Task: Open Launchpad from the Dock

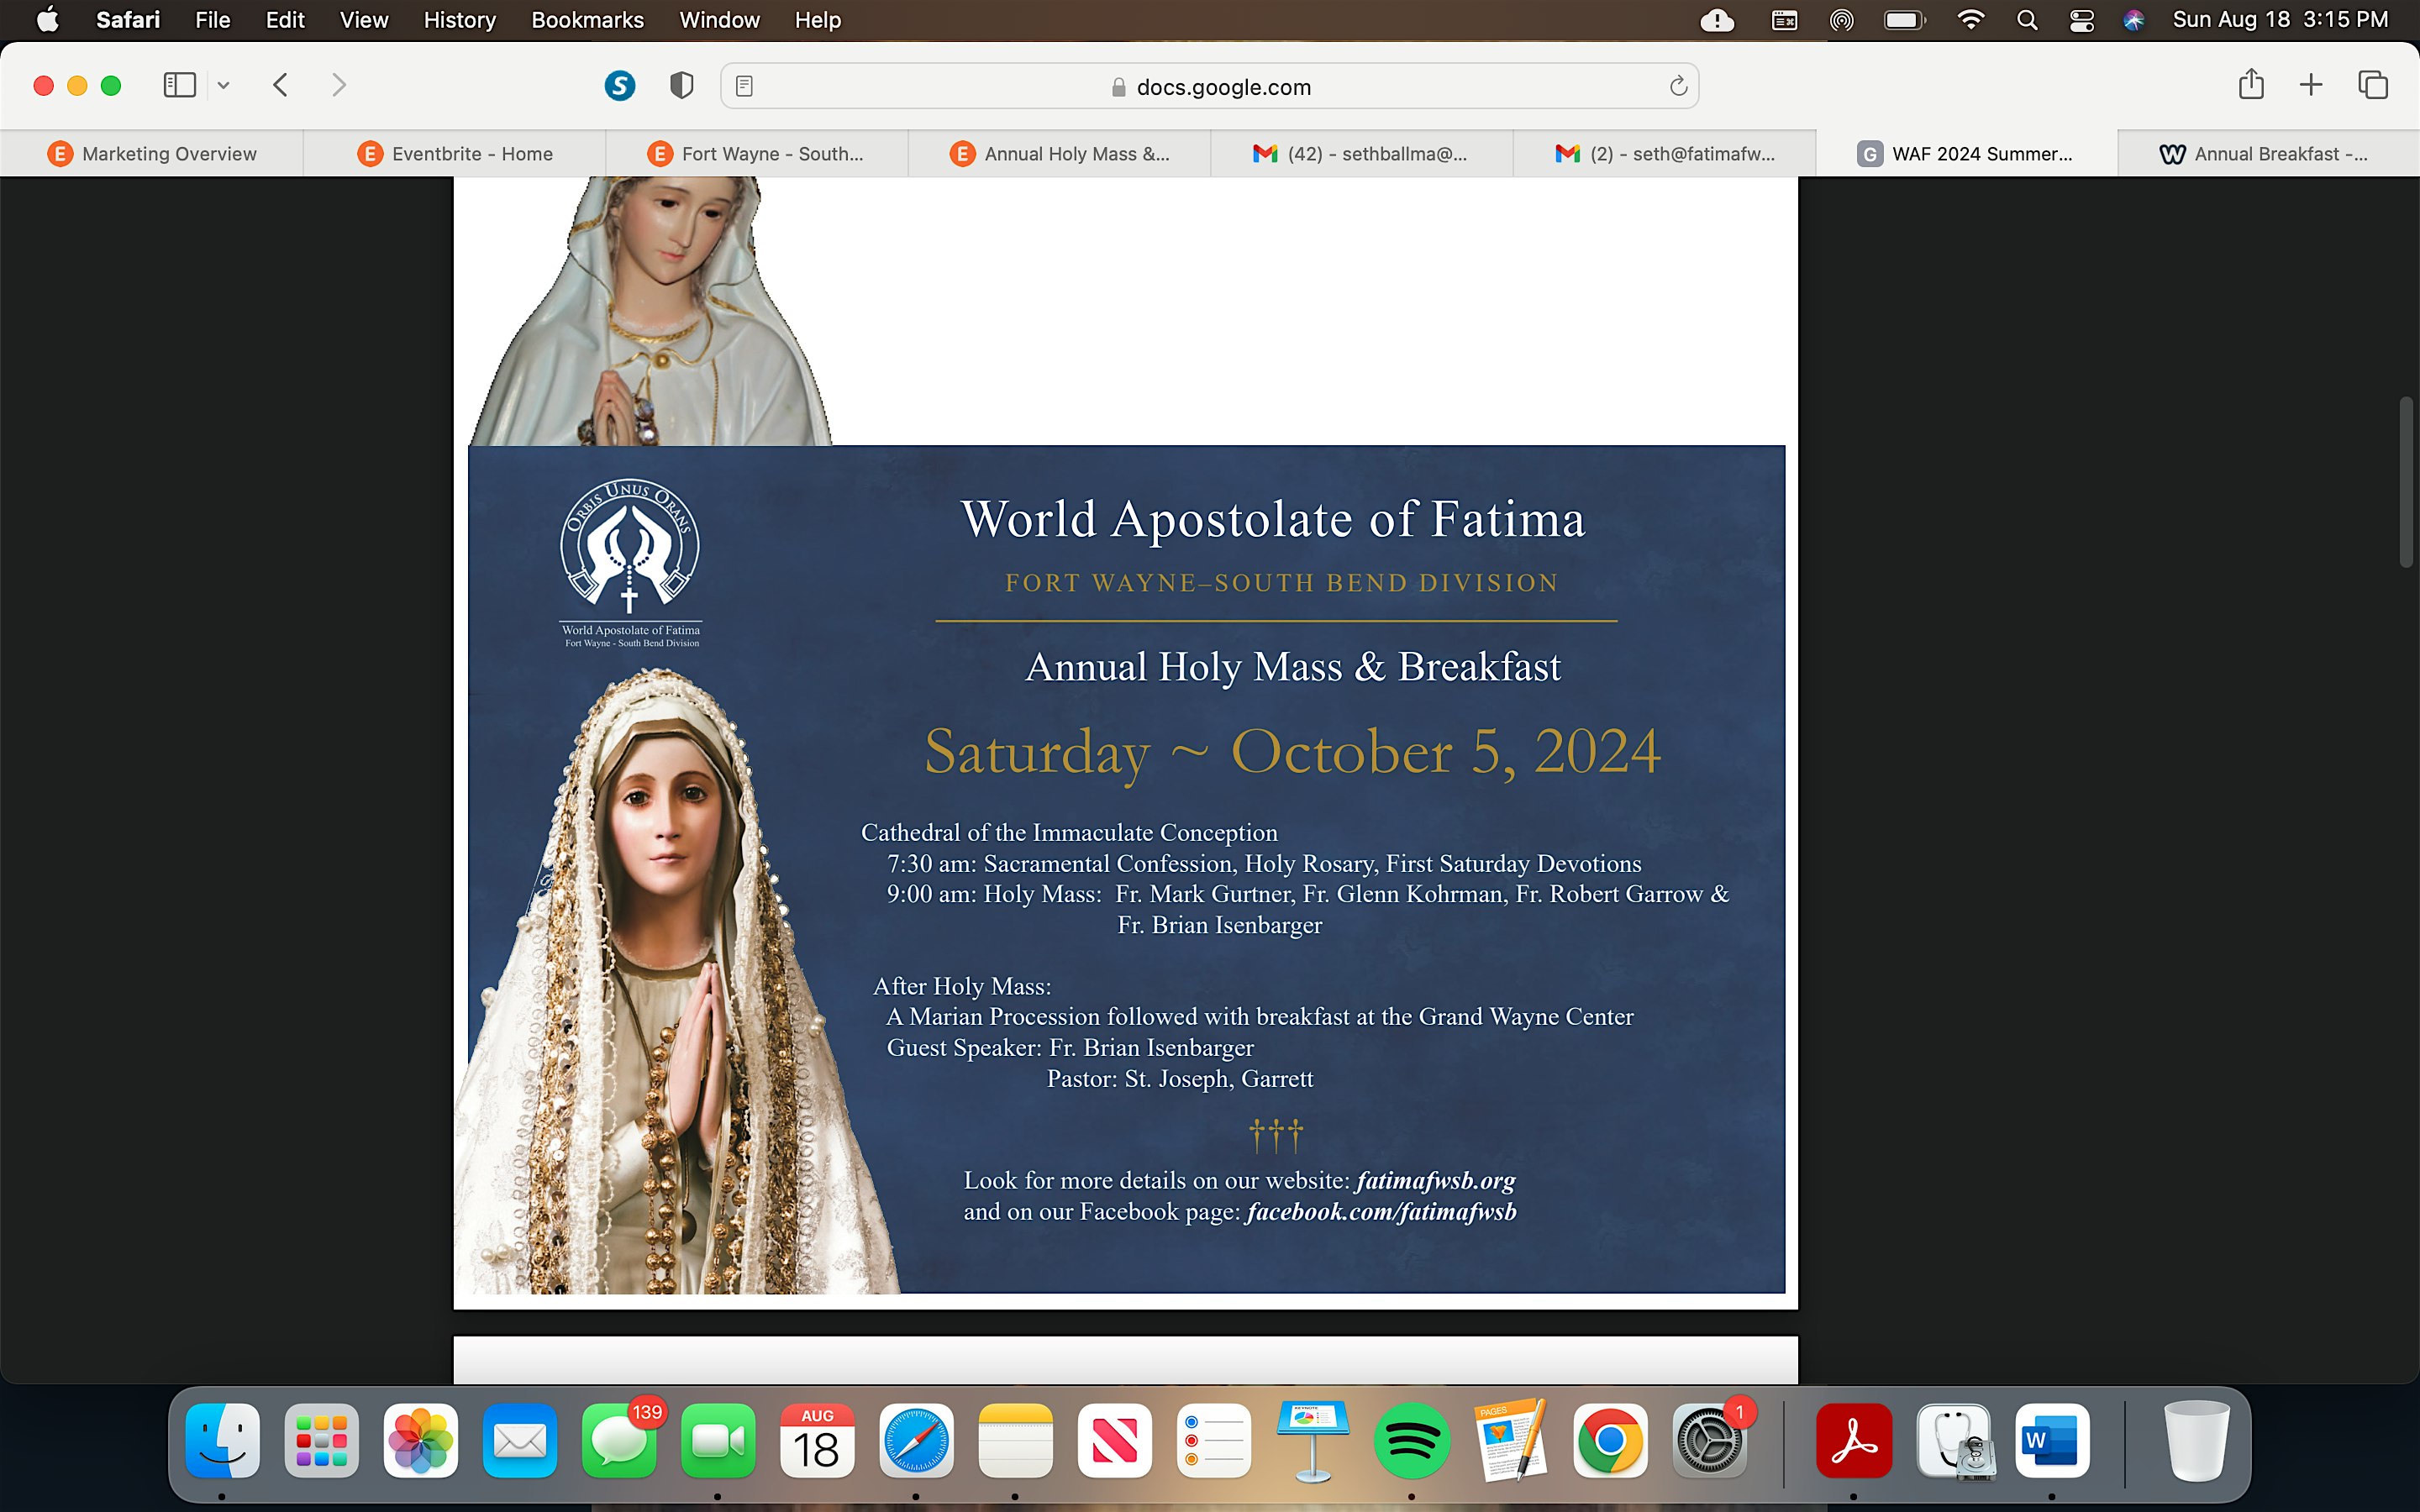Action: tap(321, 1440)
